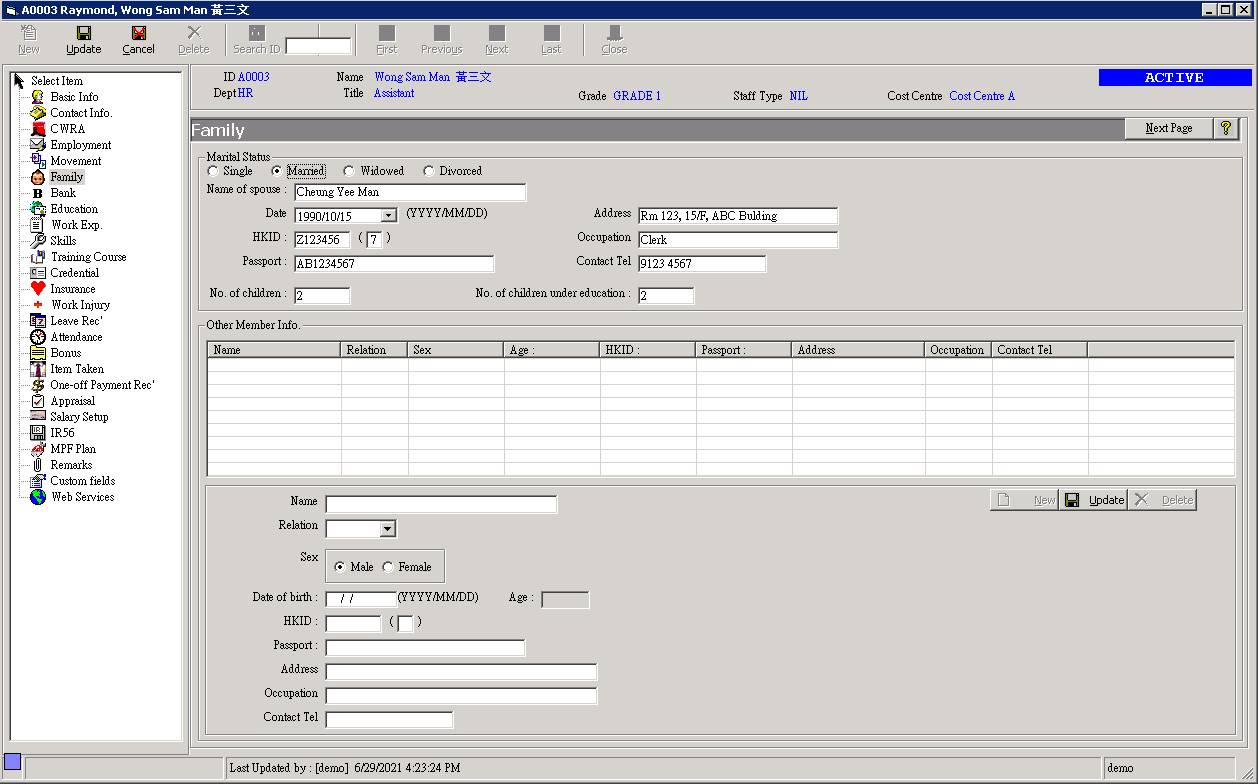1258x784 pixels.
Task: Select the Credential card icon
Action: coord(38,273)
